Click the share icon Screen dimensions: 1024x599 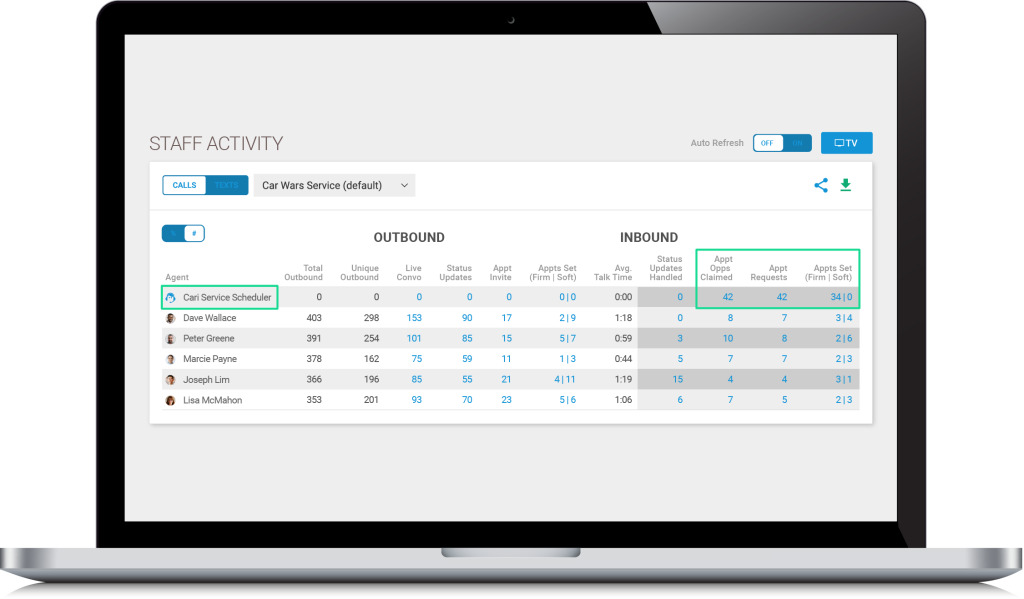point(821,186)
